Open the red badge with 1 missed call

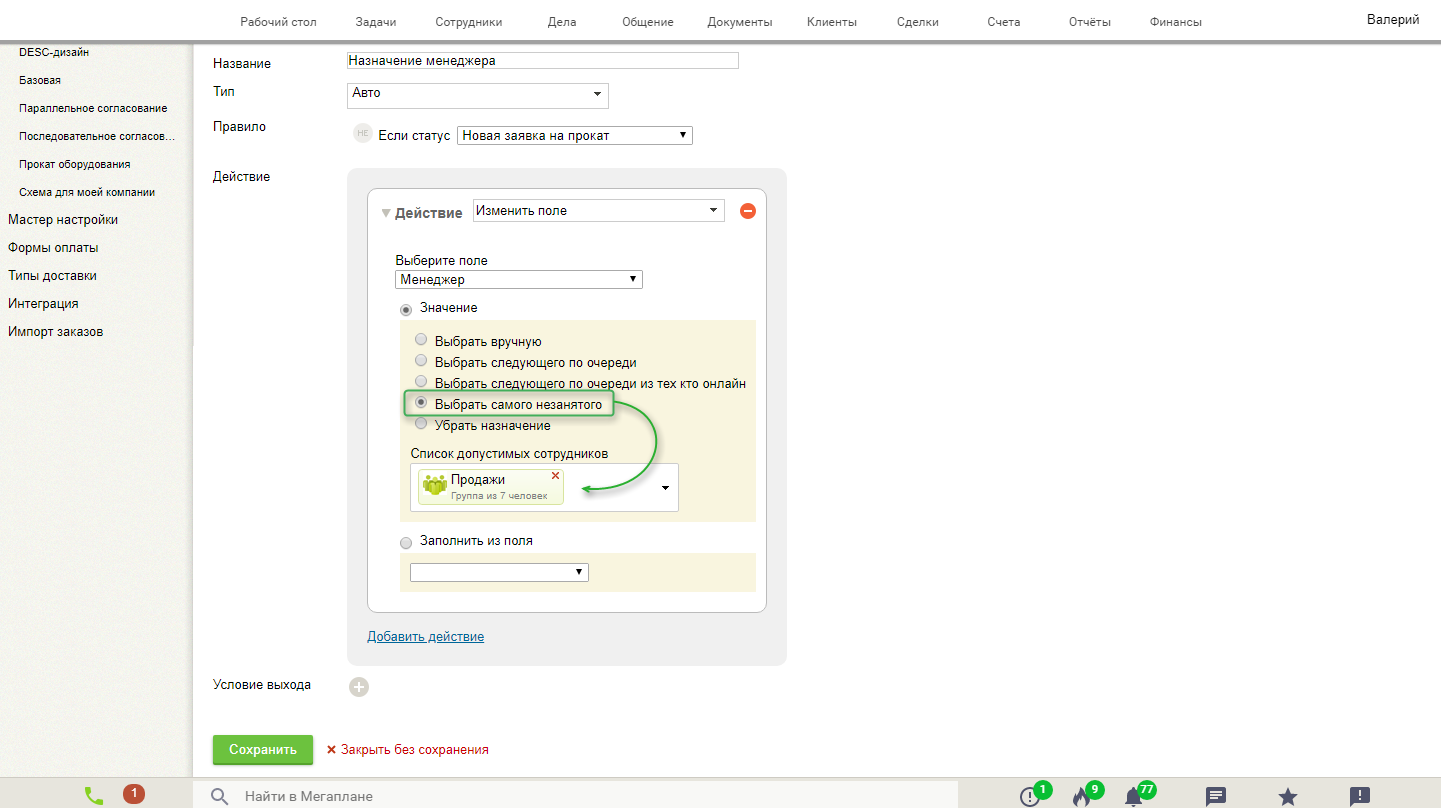(134, 794)
